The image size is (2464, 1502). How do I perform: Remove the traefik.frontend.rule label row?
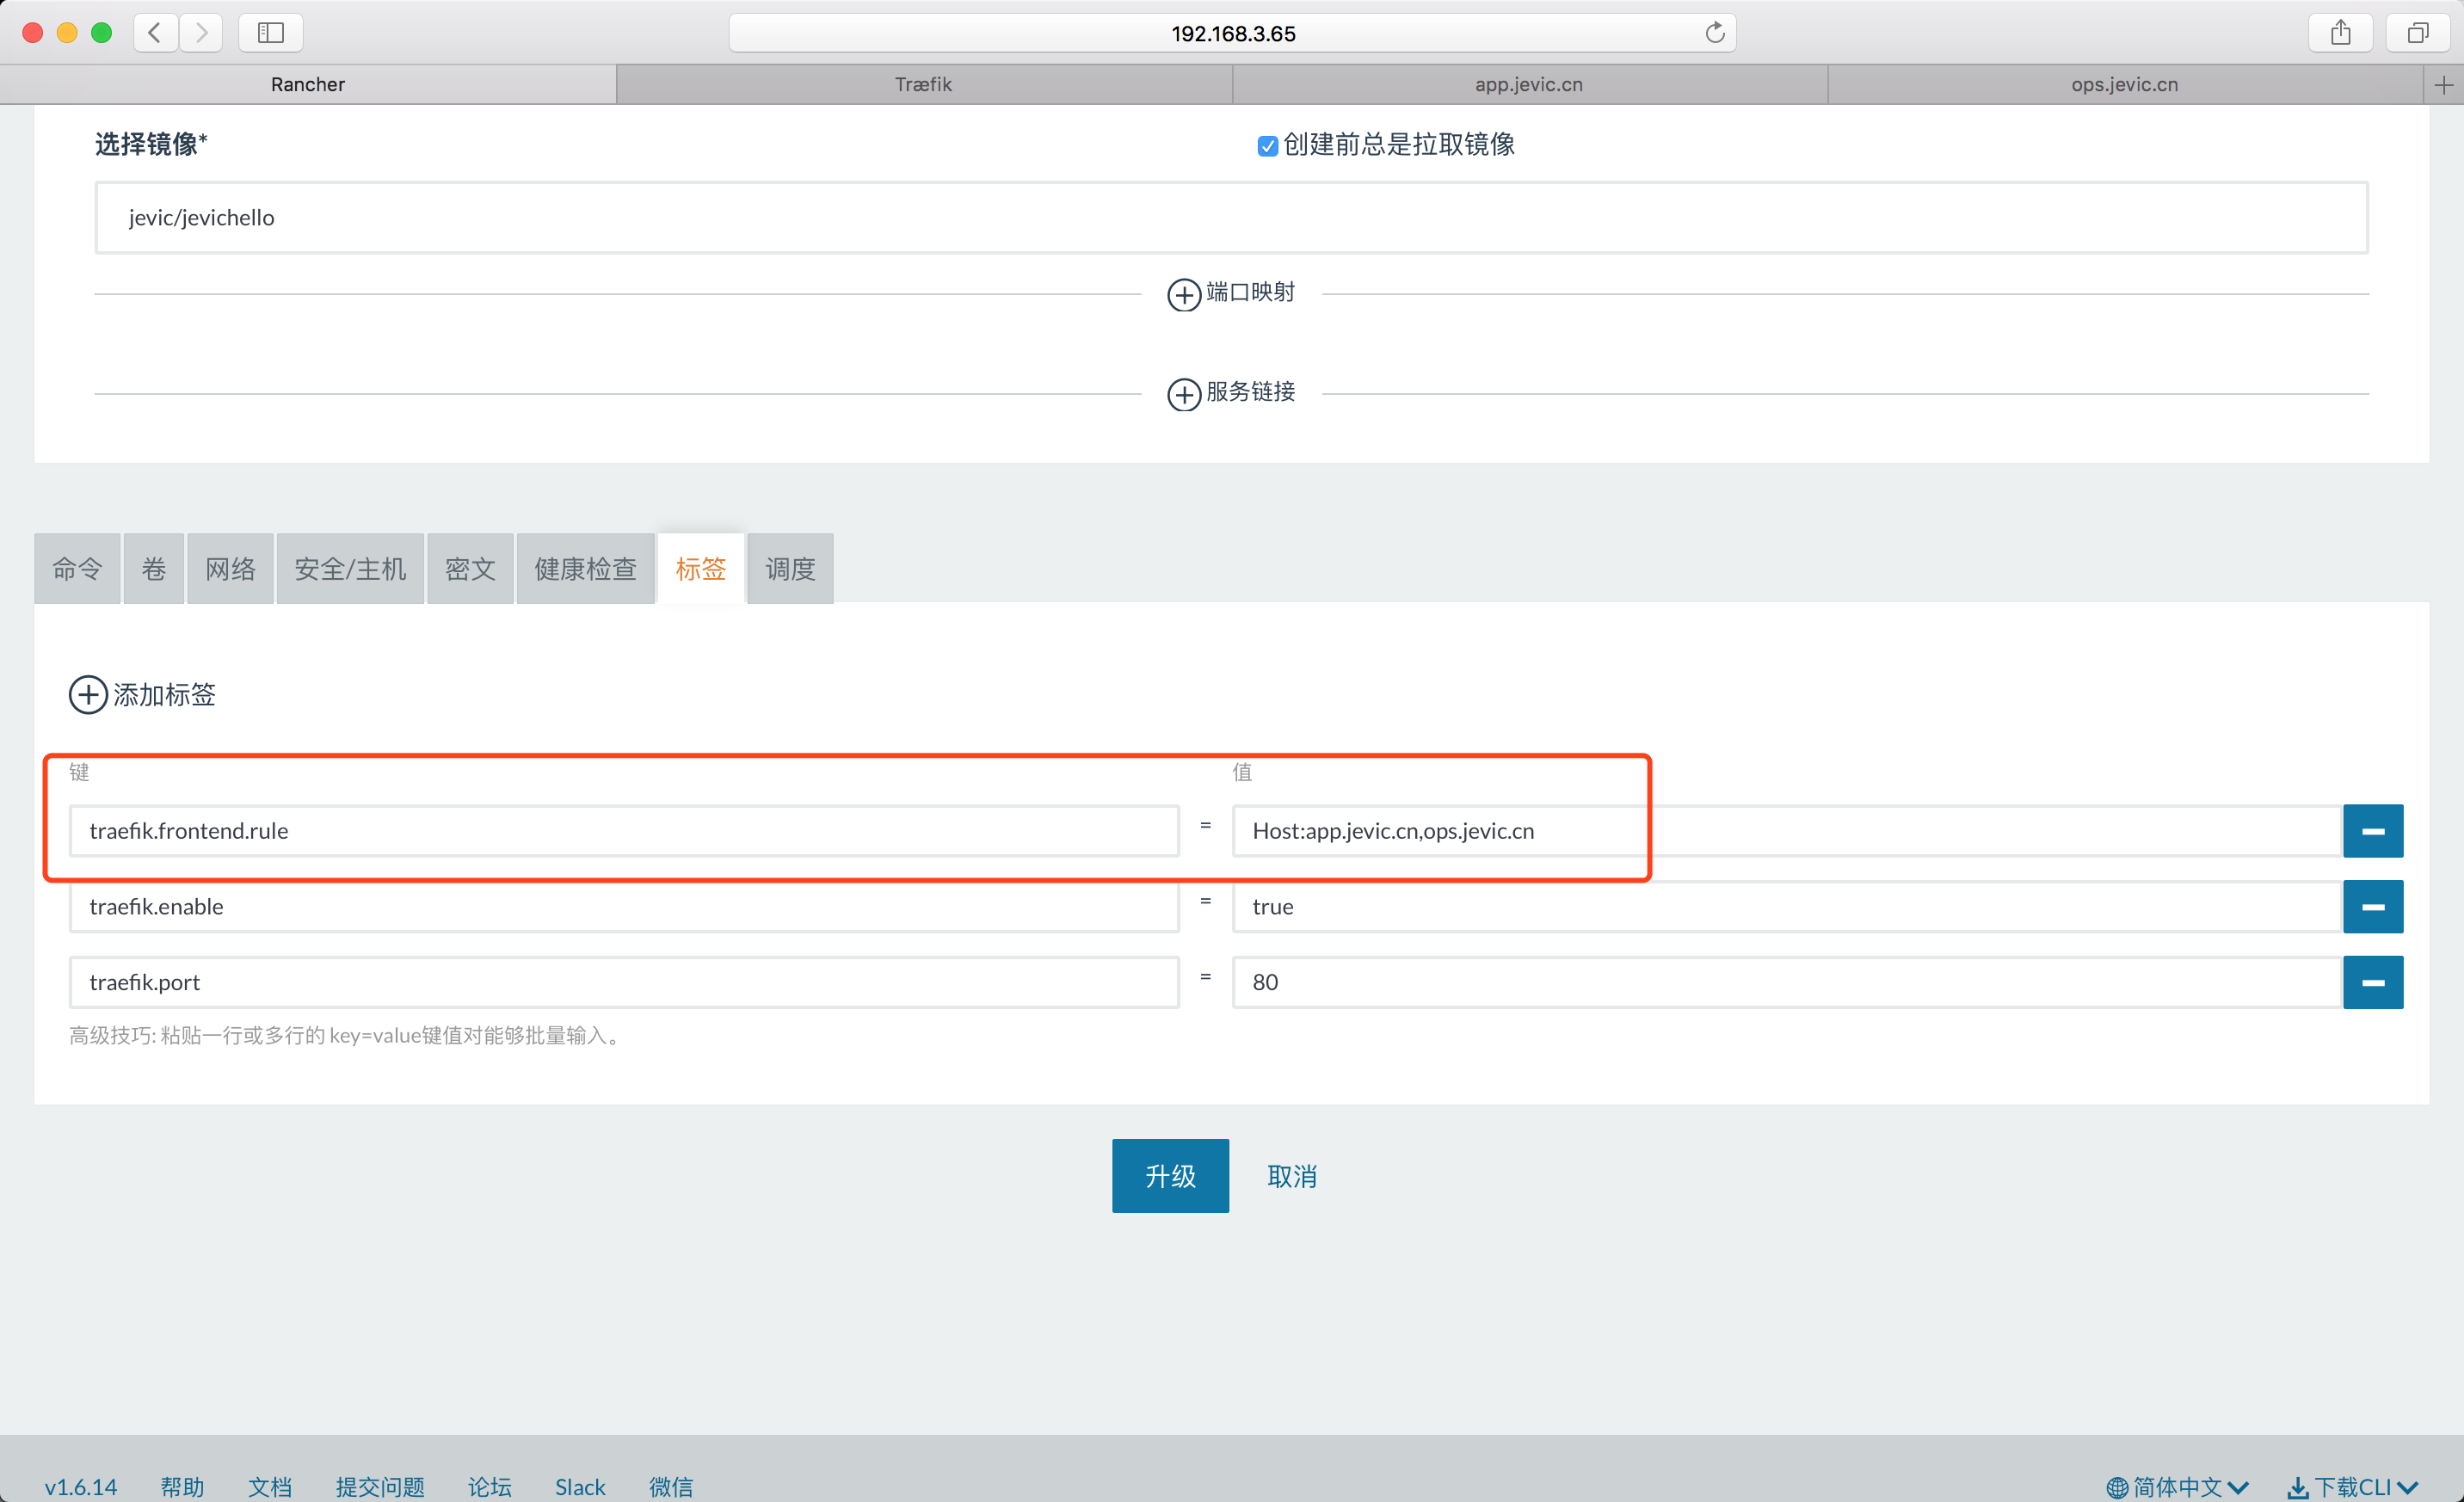[x=2372, y=831]
